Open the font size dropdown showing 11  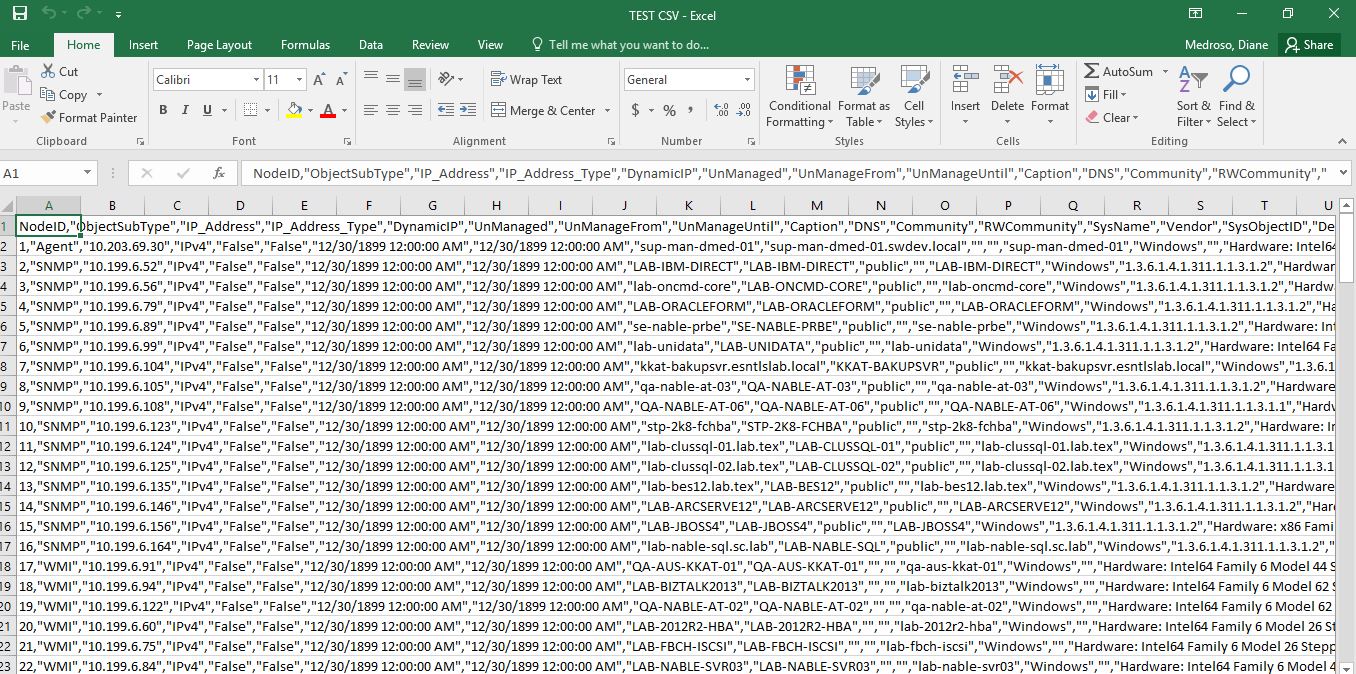(x=300, y=79)
